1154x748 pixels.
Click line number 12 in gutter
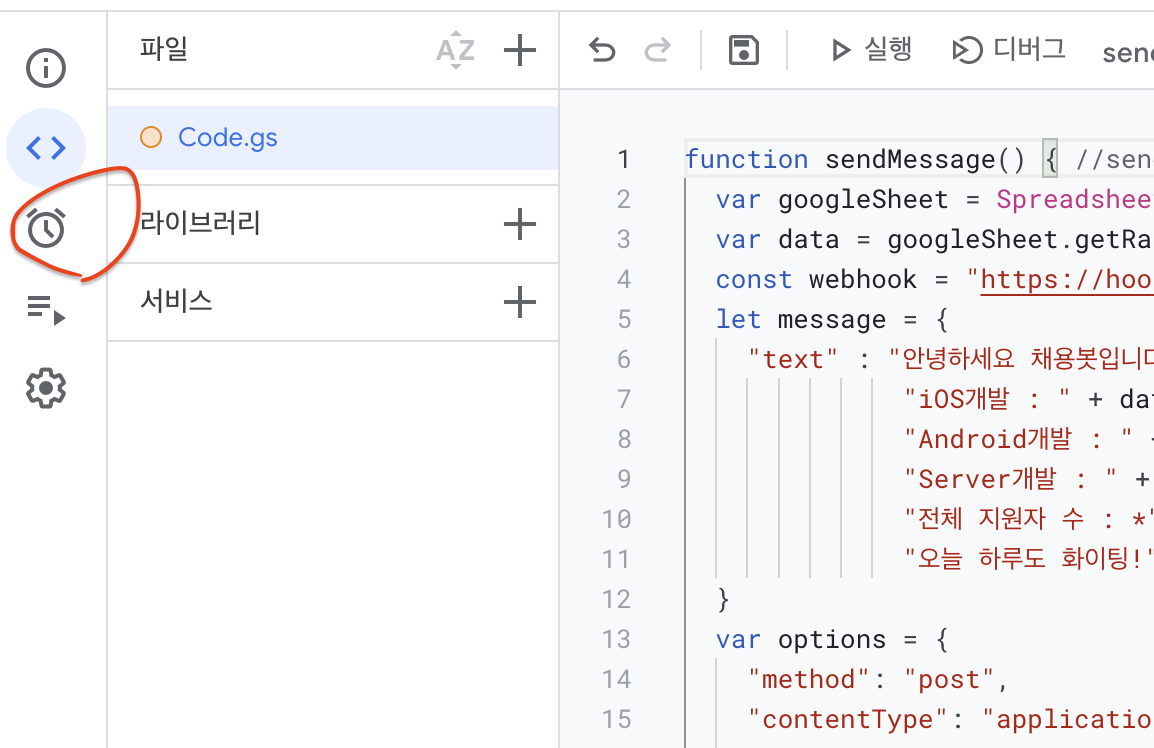click(616, 599)
